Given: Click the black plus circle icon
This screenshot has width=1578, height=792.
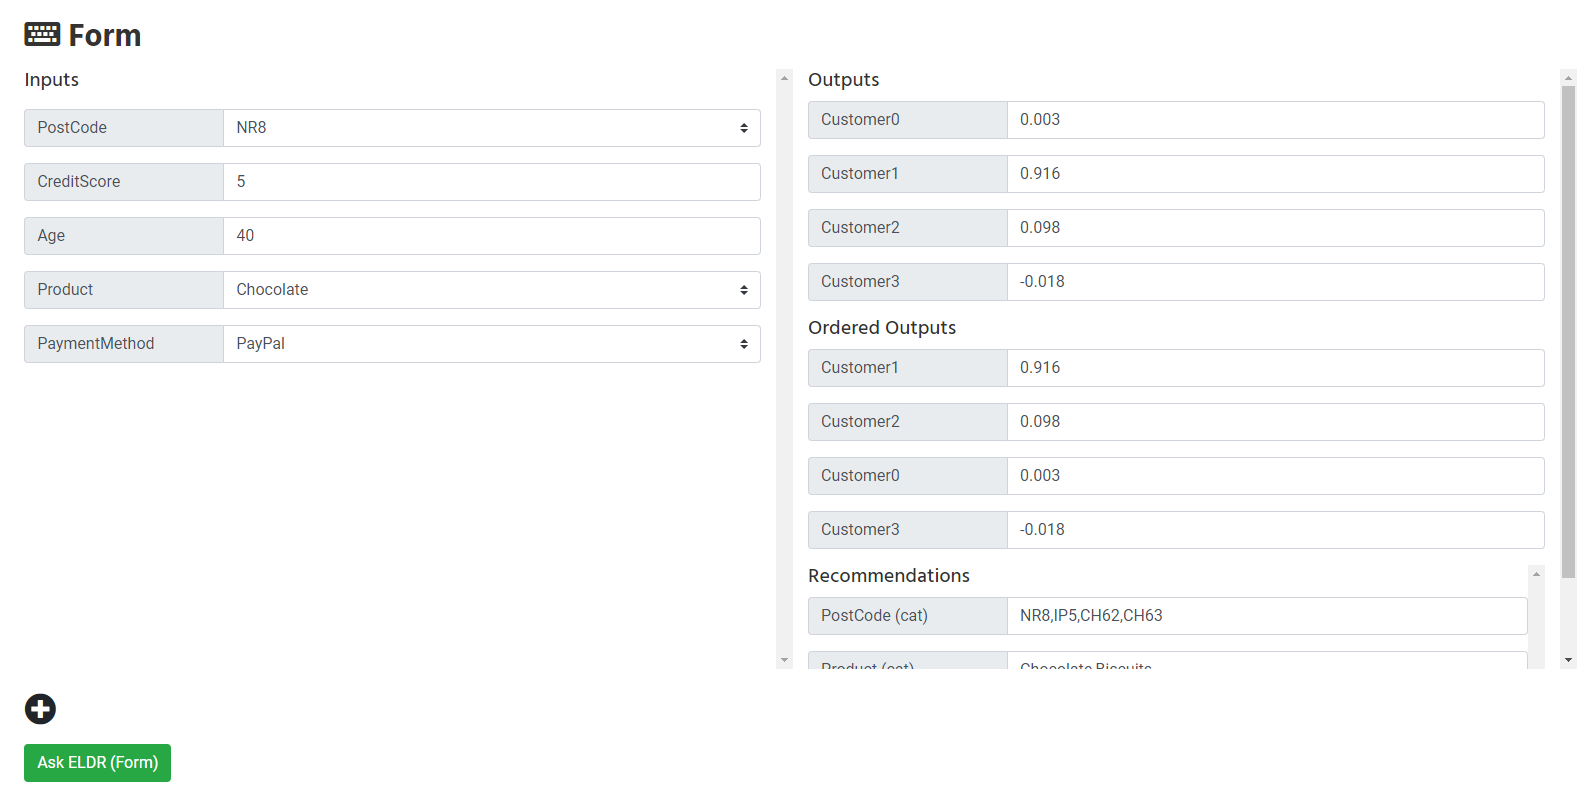Looking at the screenshot, I should (40, 709).
